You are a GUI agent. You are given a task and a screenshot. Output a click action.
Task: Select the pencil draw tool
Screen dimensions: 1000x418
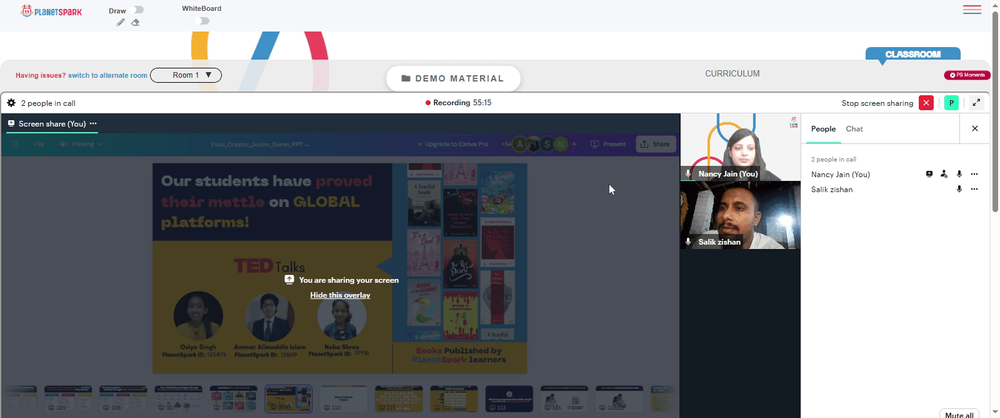click(x=121, y=22)
